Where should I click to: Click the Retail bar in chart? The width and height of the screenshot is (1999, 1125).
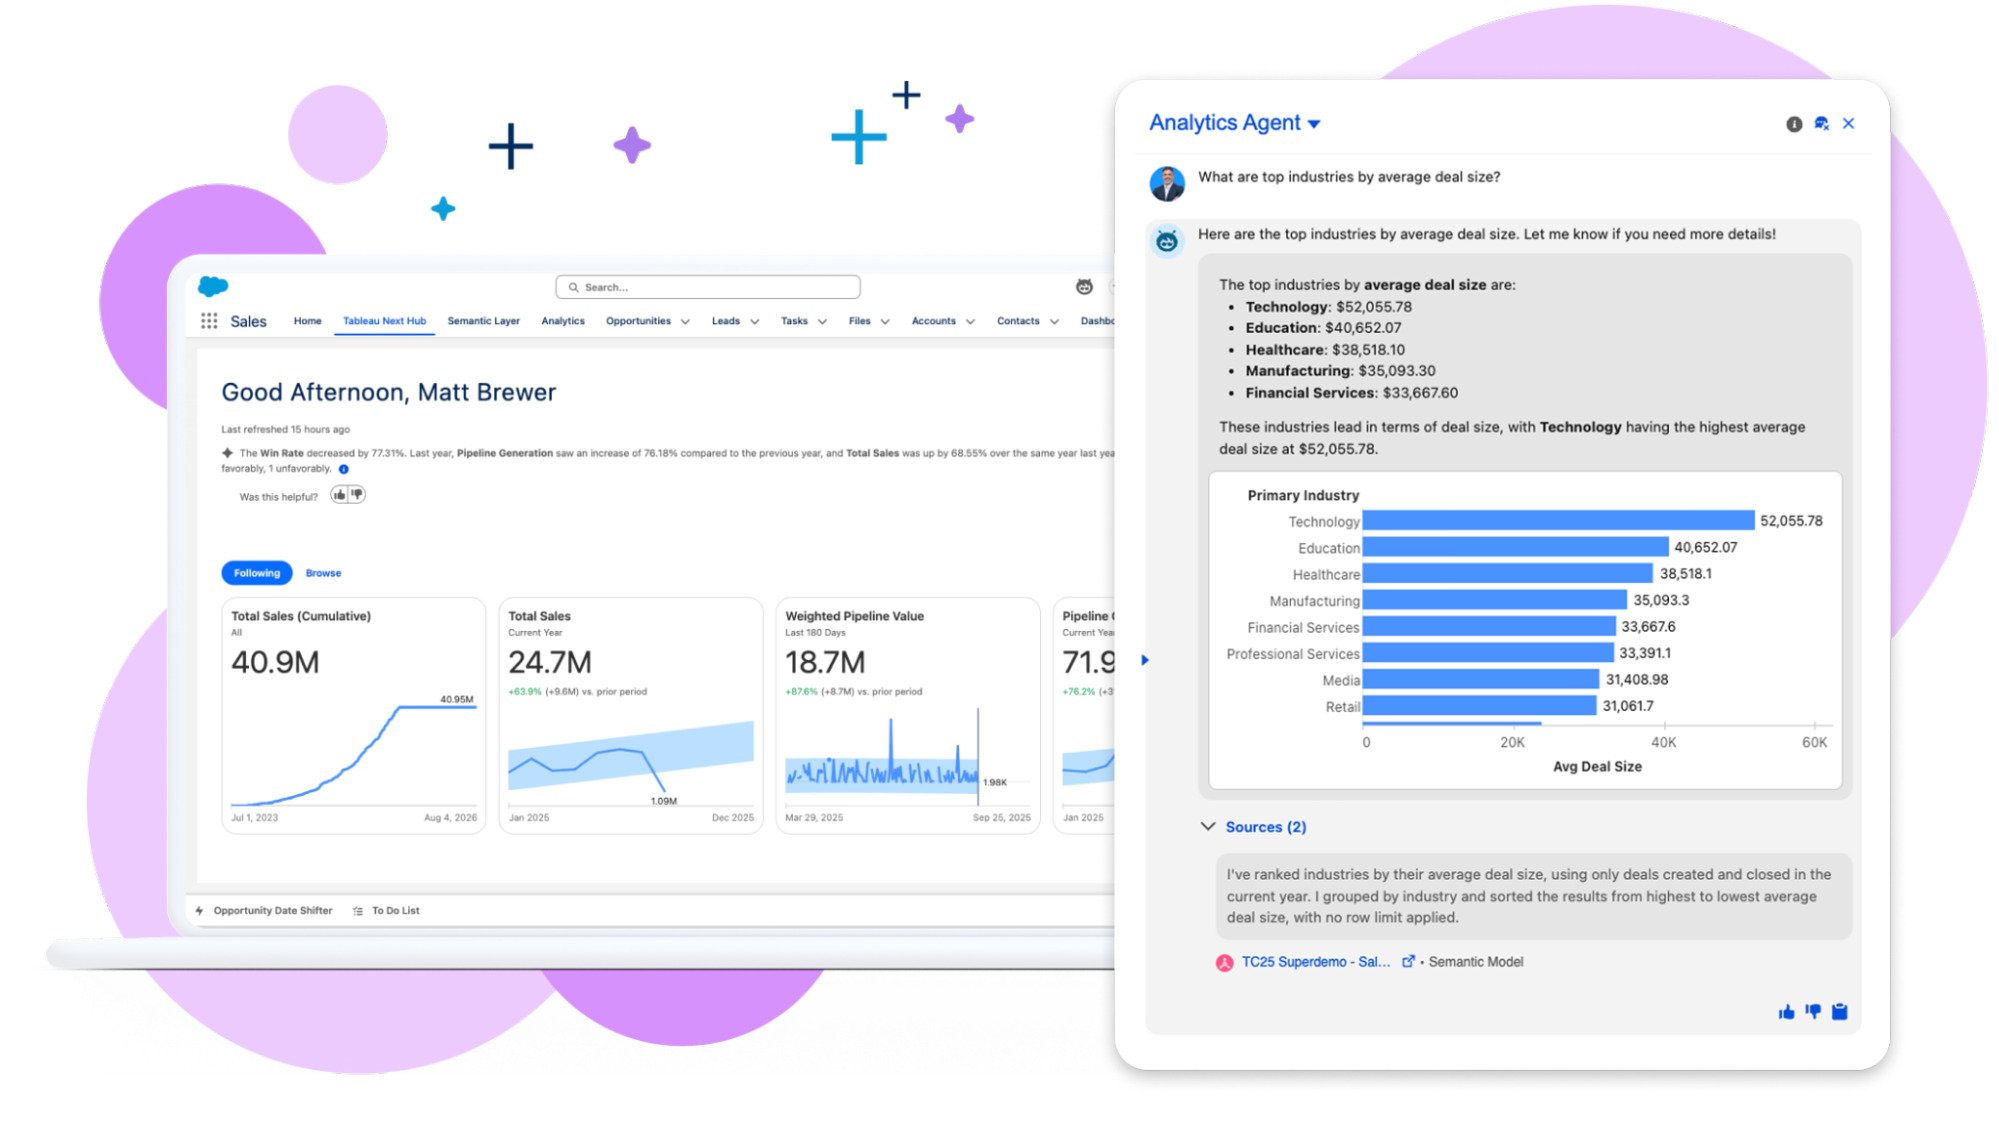point(1479,706)
